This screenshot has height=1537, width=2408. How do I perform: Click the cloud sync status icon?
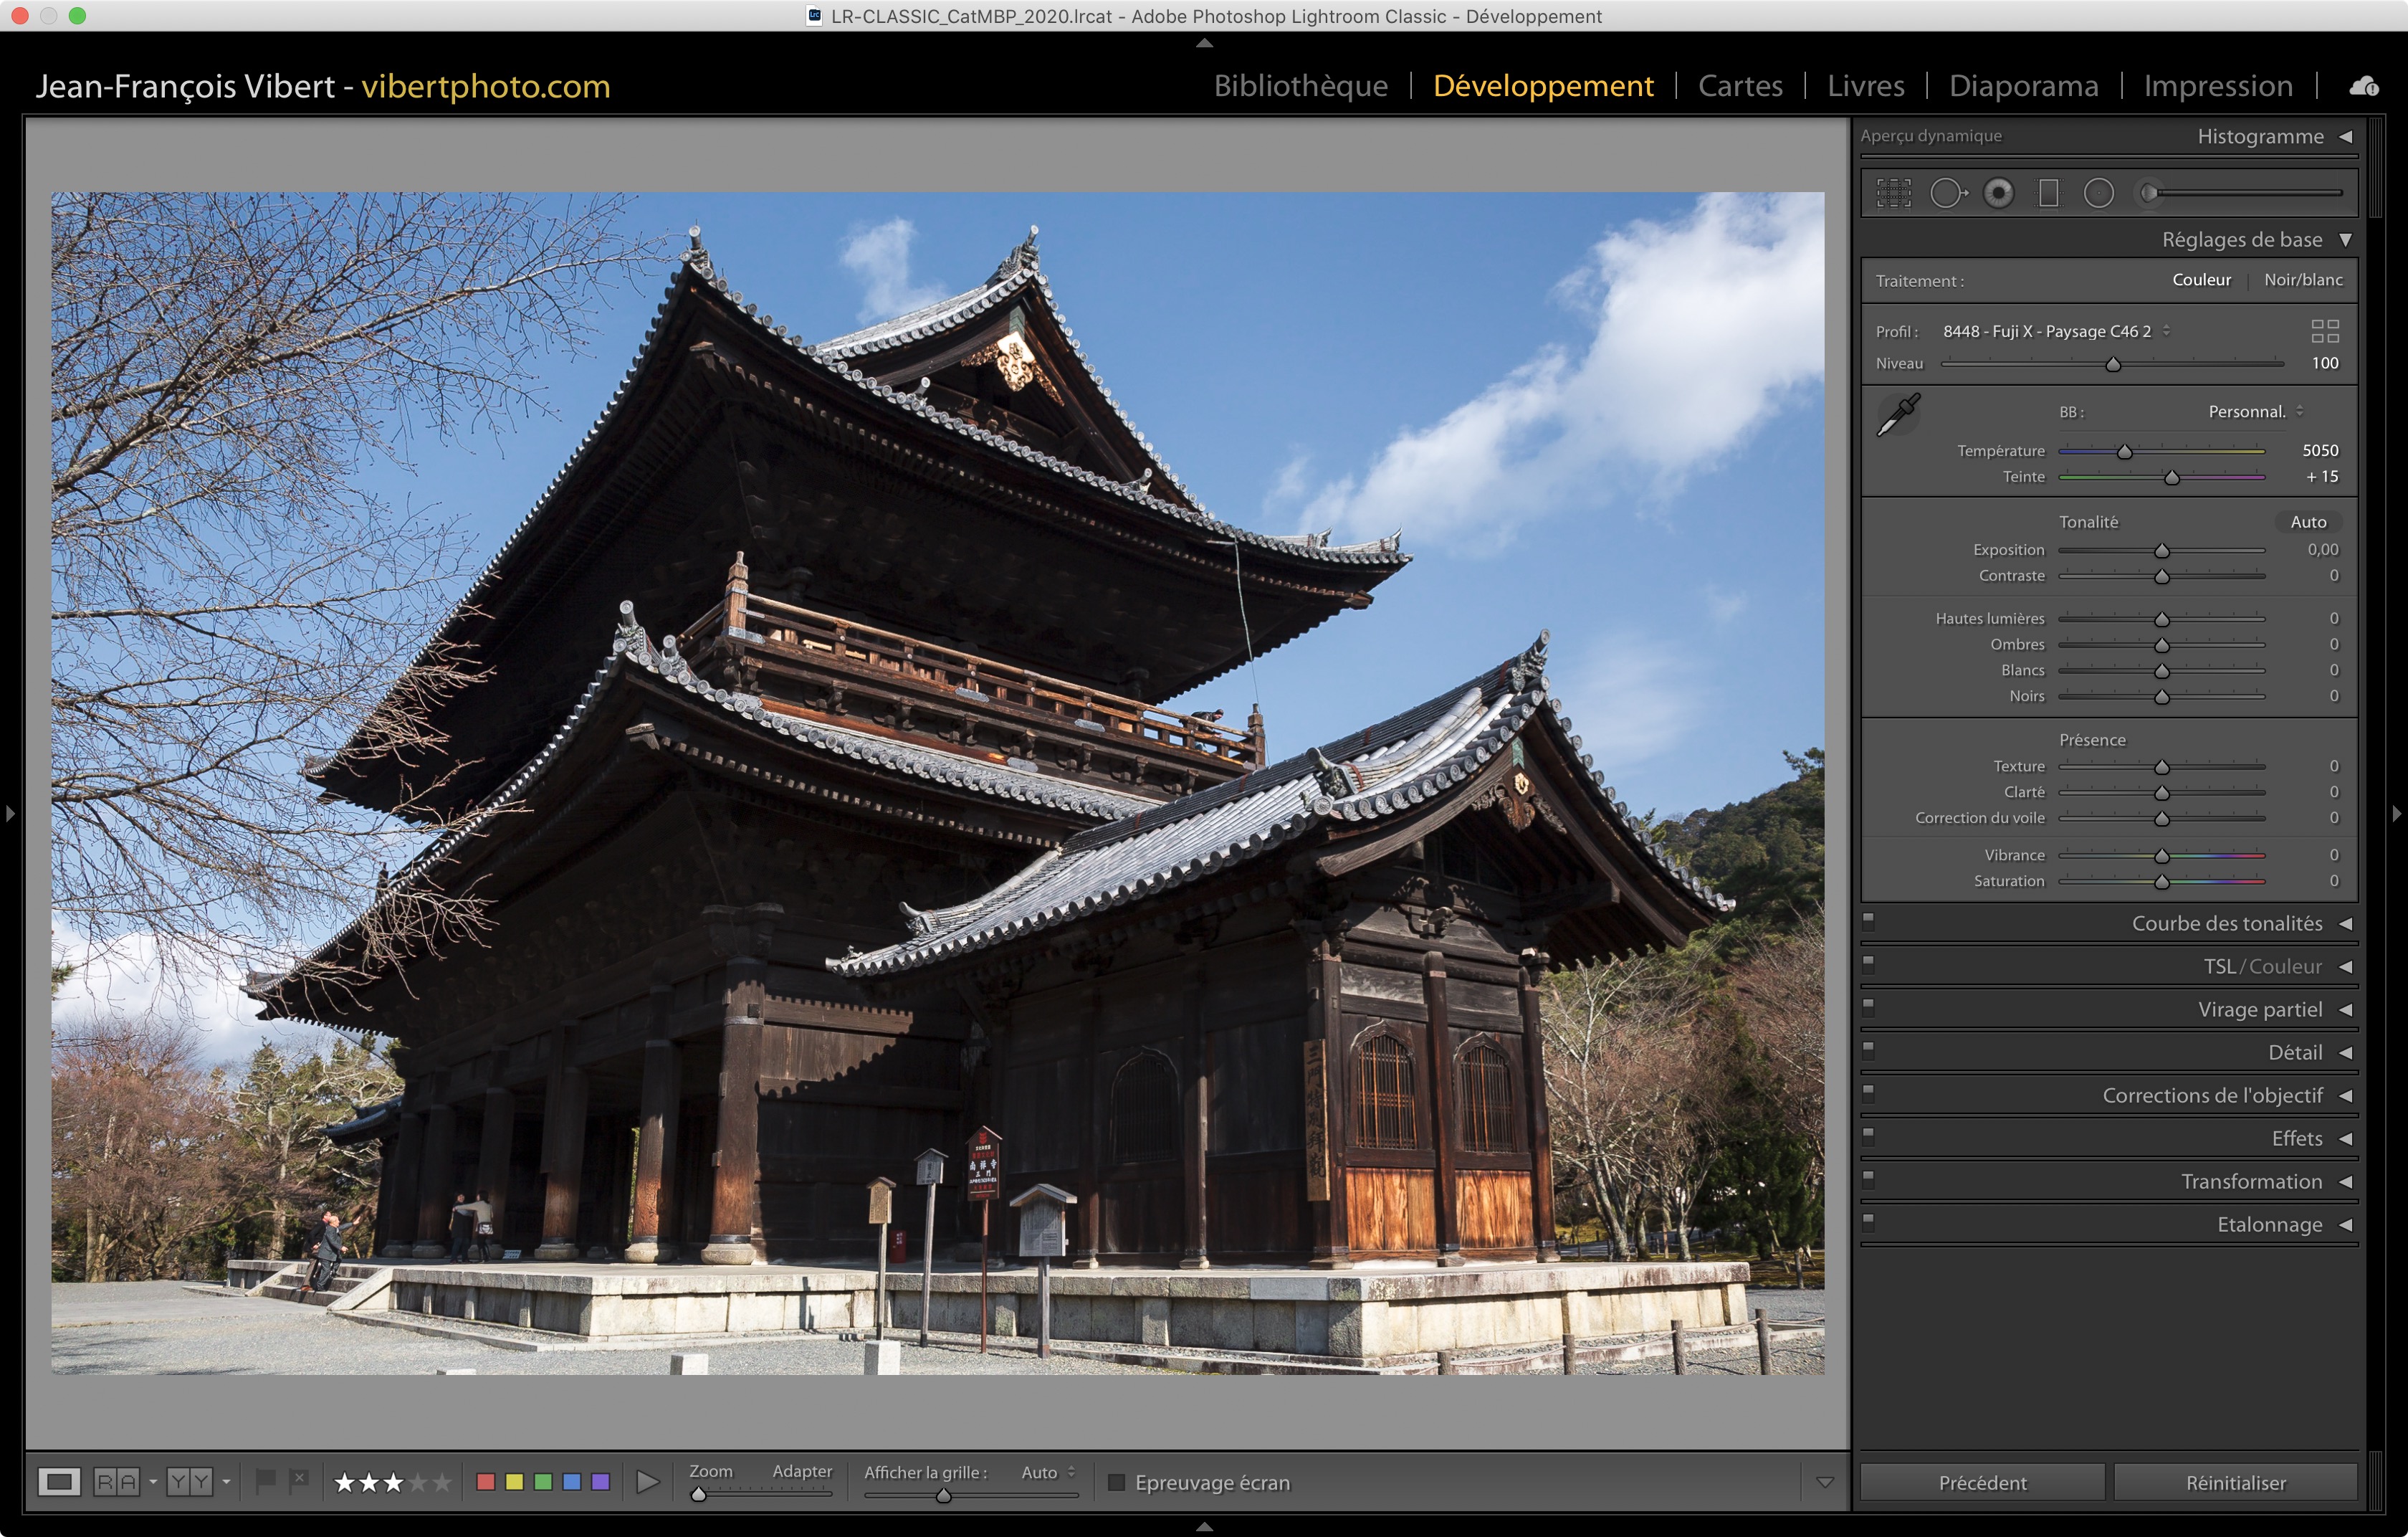pyautogui.click(x=2364, y=87)
